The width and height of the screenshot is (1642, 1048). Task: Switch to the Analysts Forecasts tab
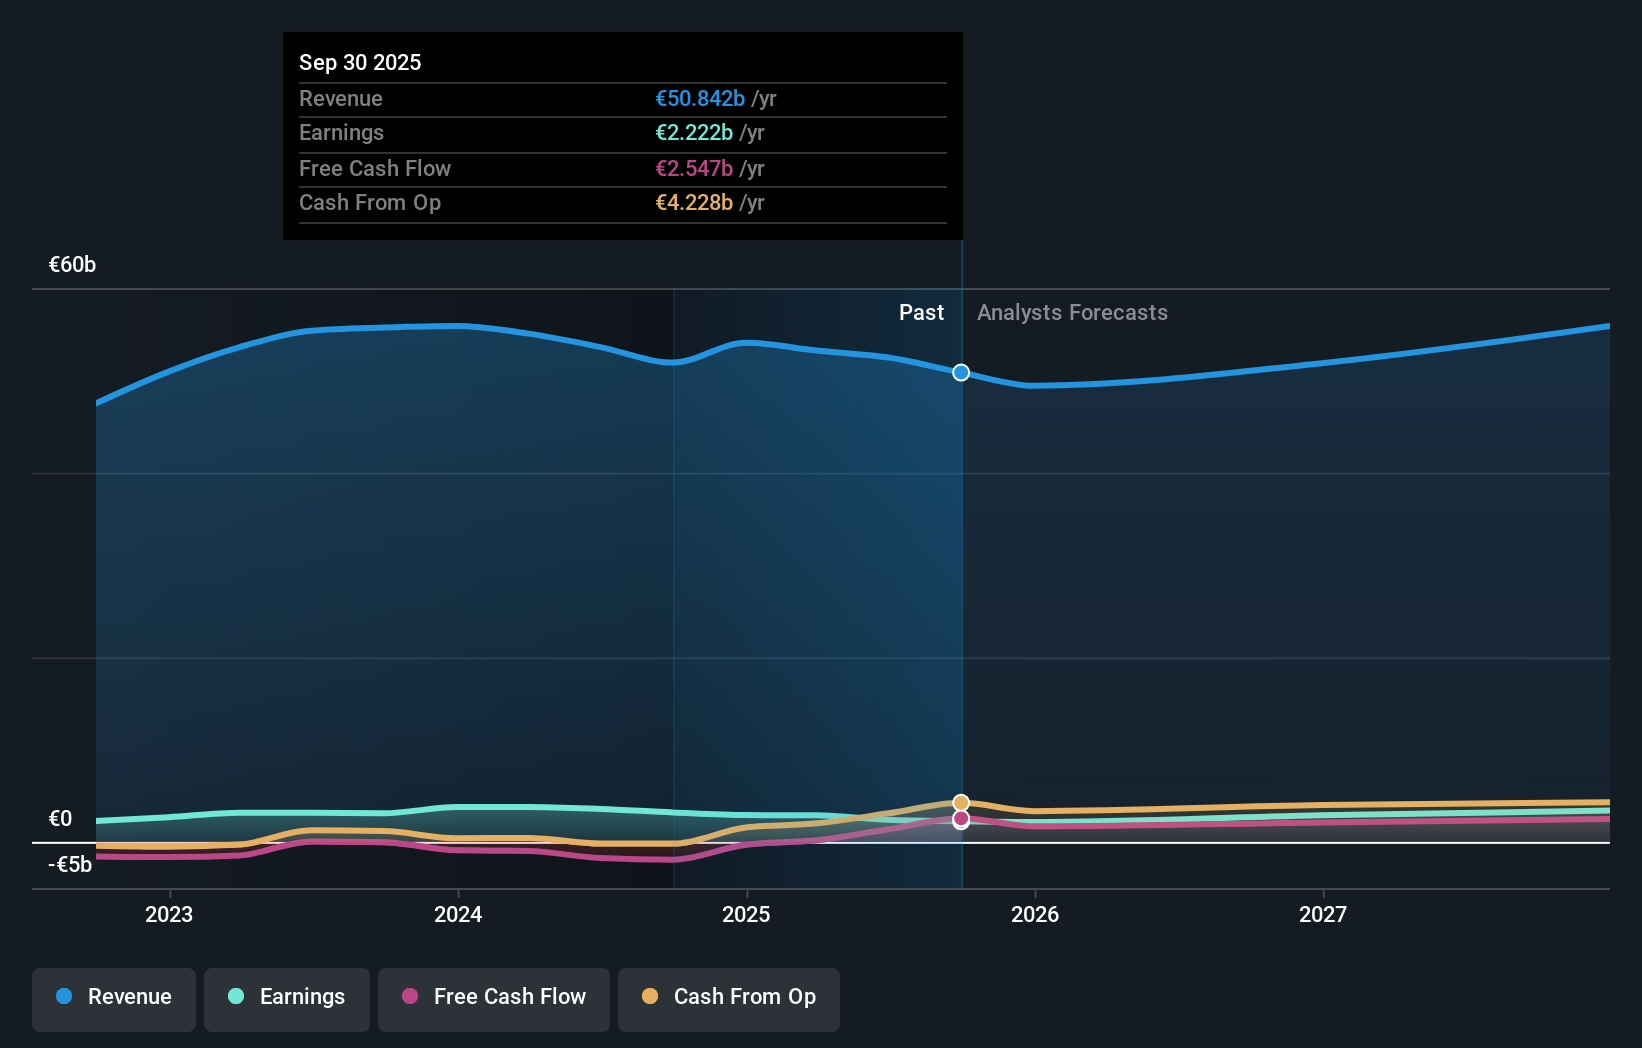pos(1071,312)
